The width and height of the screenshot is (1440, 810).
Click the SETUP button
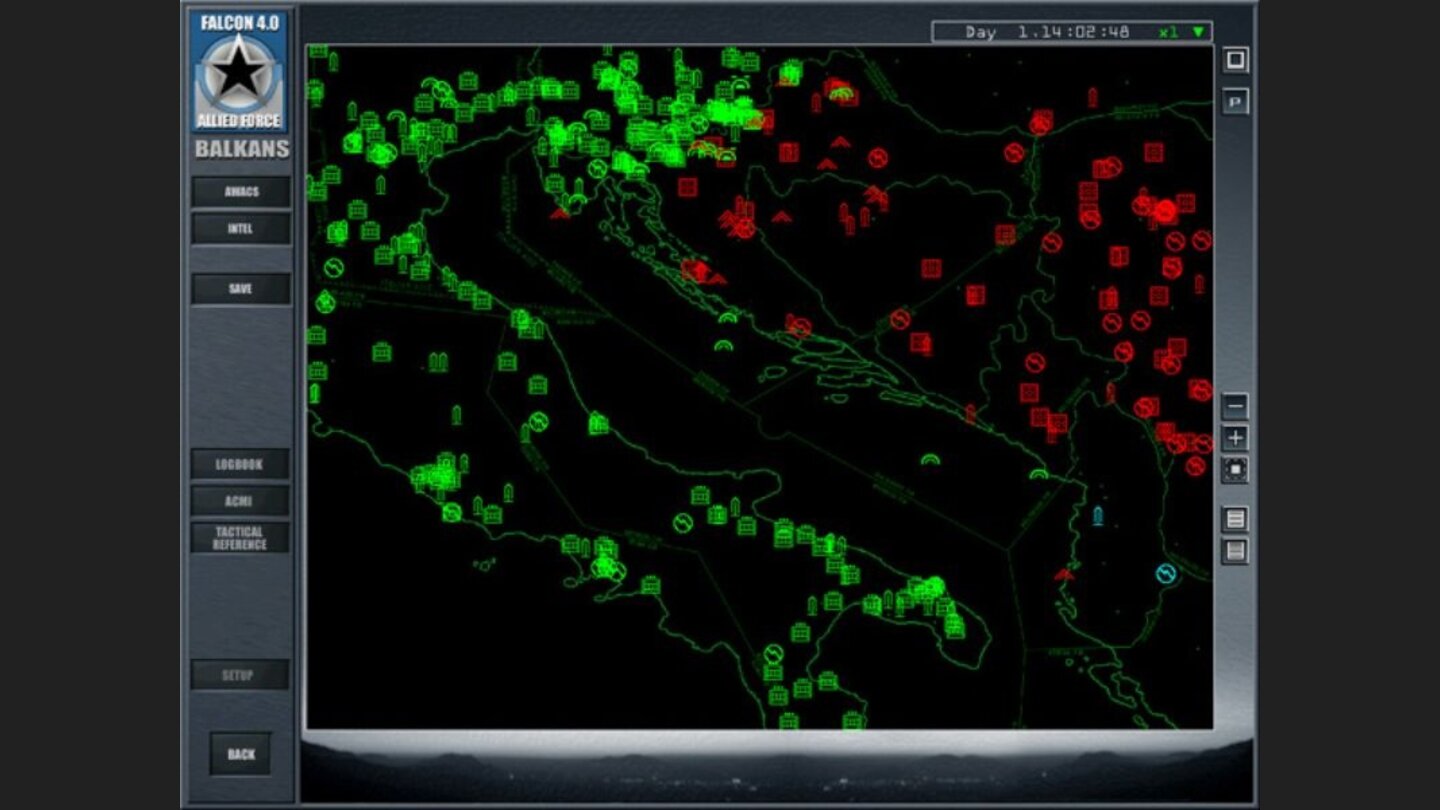click(x=240, y=675)
